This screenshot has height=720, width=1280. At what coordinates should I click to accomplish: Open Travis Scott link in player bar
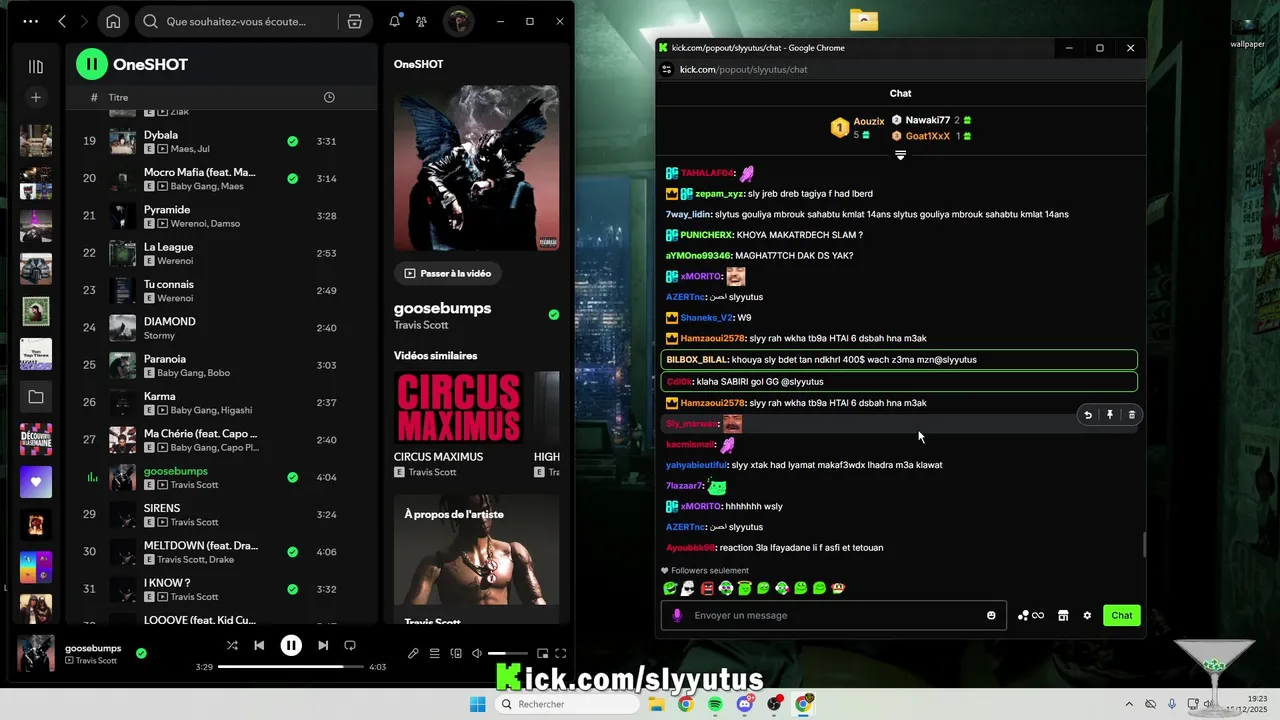(96, 660)
